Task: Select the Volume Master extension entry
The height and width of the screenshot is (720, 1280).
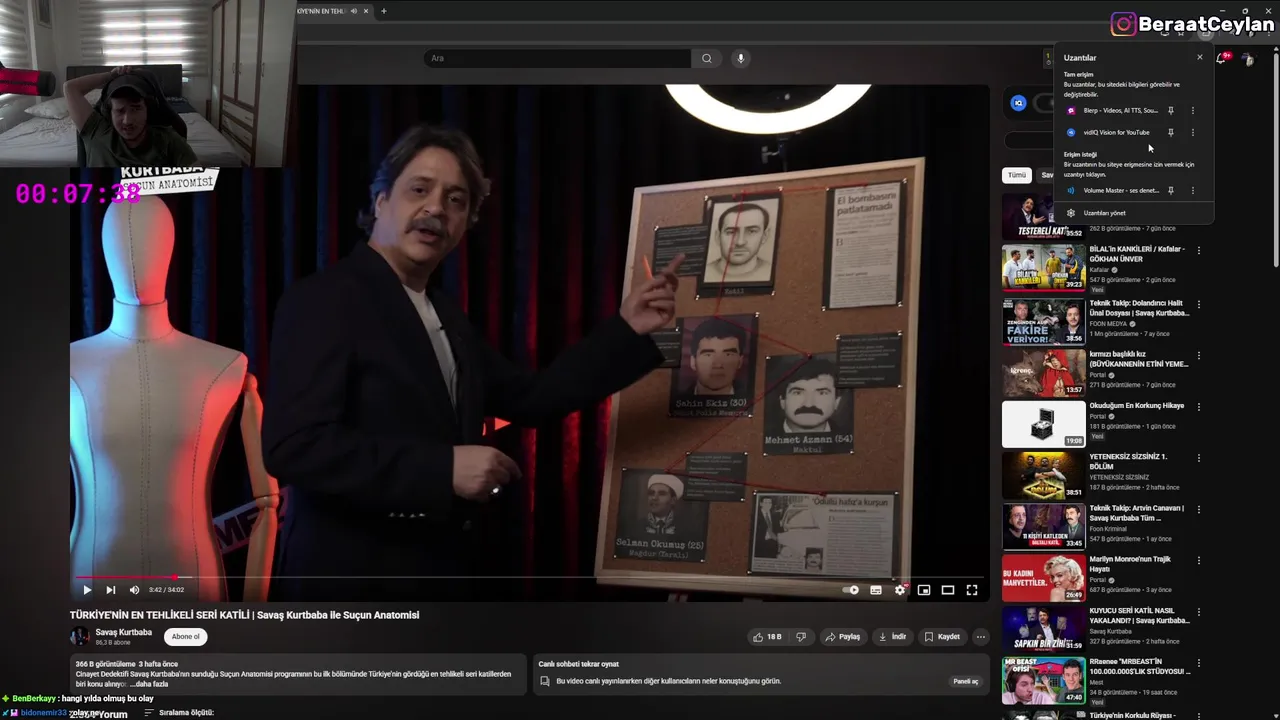Action: 1114,190
